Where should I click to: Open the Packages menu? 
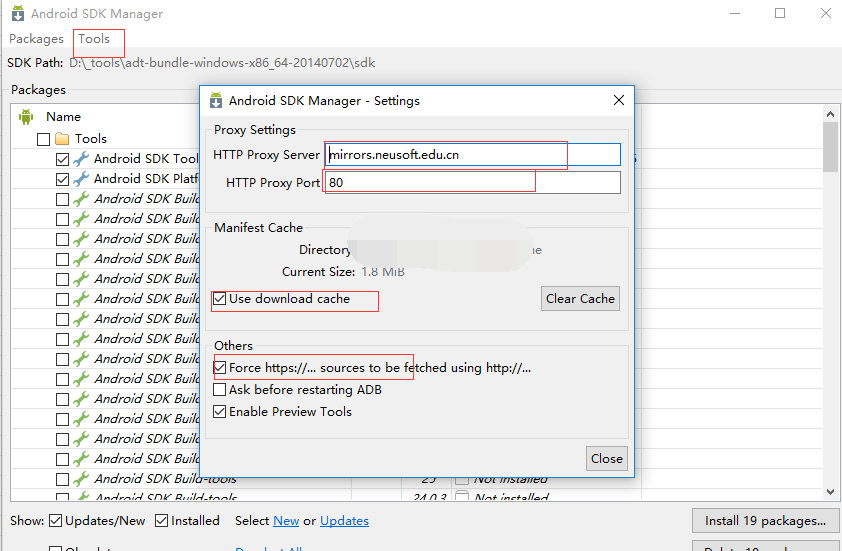tap(36, 39)
